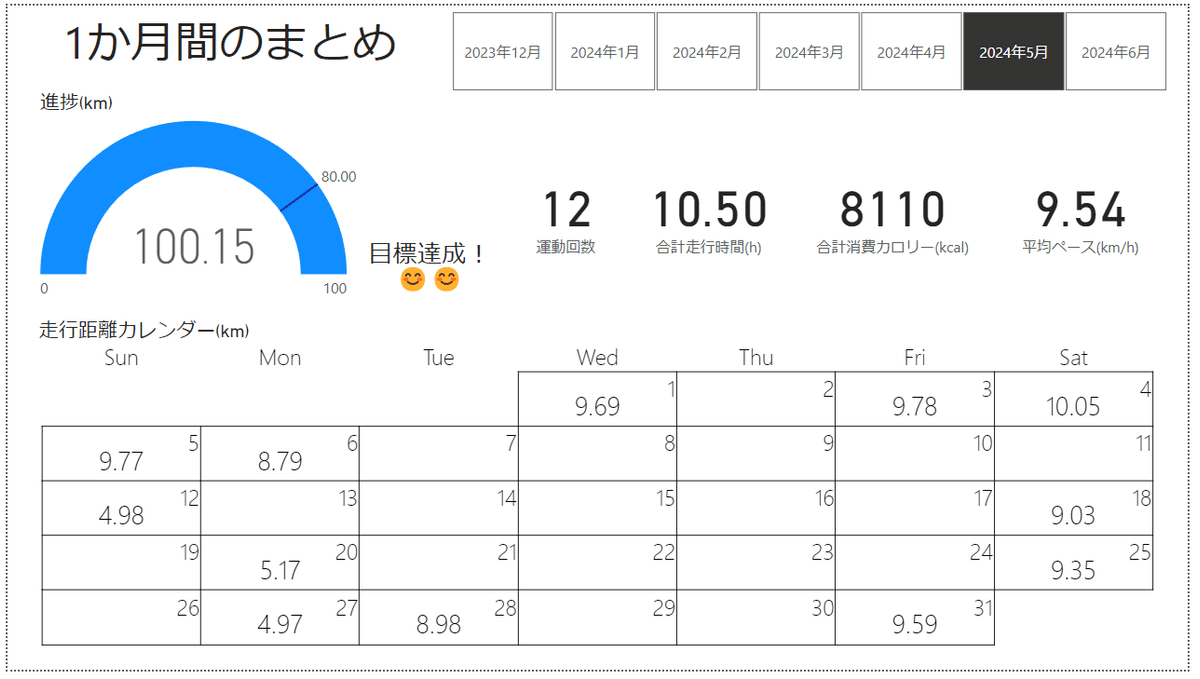1200x679 pixels.
Task: Click calendar day number 29
Action: click(665, 607)
